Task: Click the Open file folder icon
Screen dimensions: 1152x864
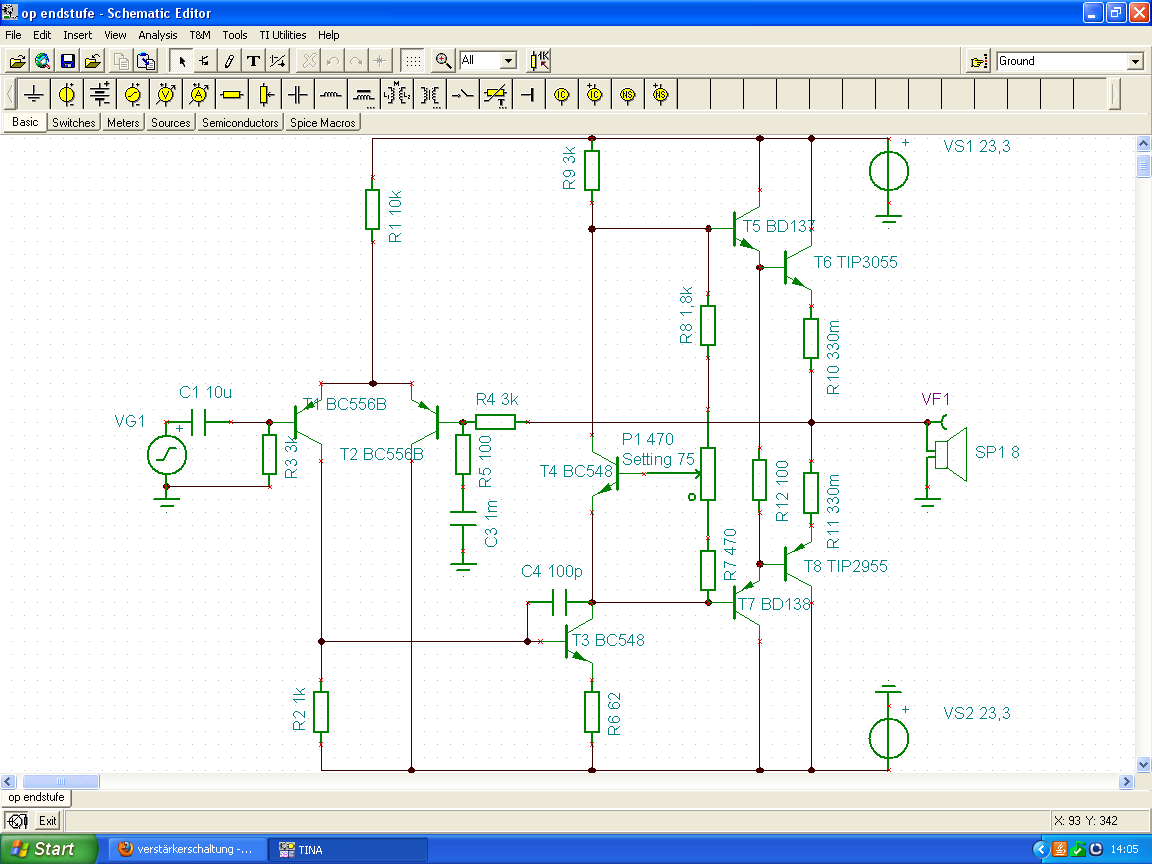Action: [x=18, y=61]
